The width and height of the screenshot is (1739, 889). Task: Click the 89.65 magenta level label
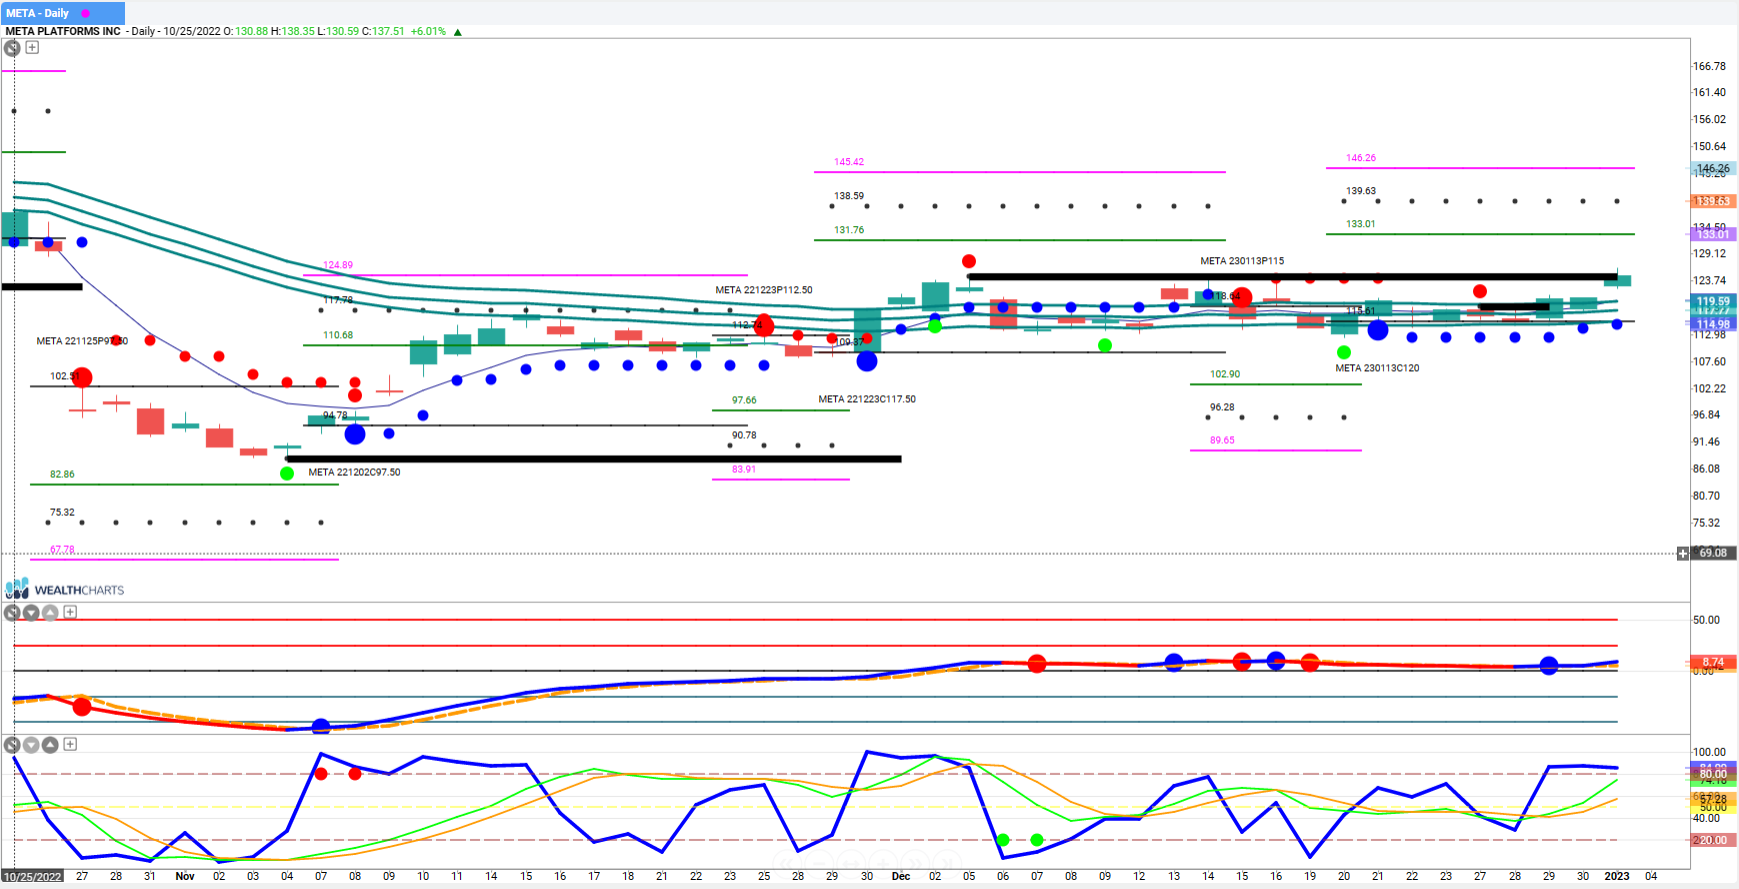(x=1222, y=440)
